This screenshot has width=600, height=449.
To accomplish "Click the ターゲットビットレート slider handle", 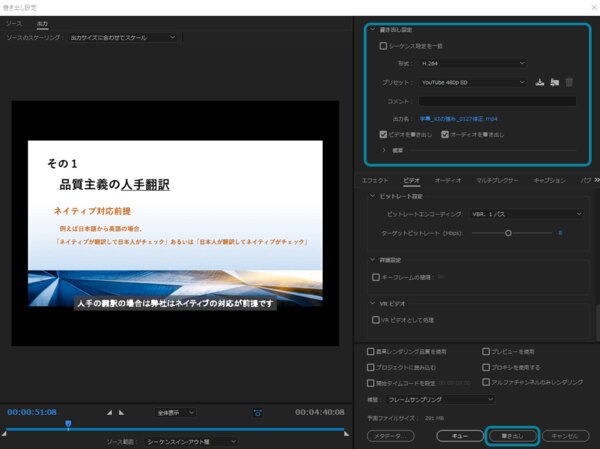I will pos(508,232).
